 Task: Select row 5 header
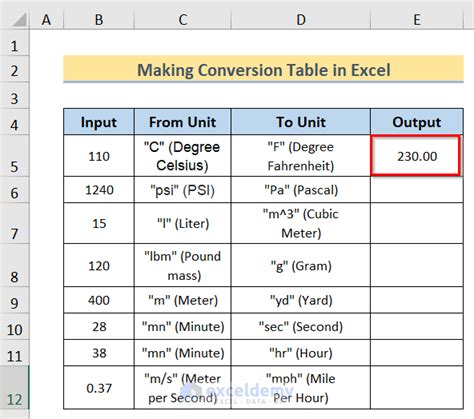14,156
